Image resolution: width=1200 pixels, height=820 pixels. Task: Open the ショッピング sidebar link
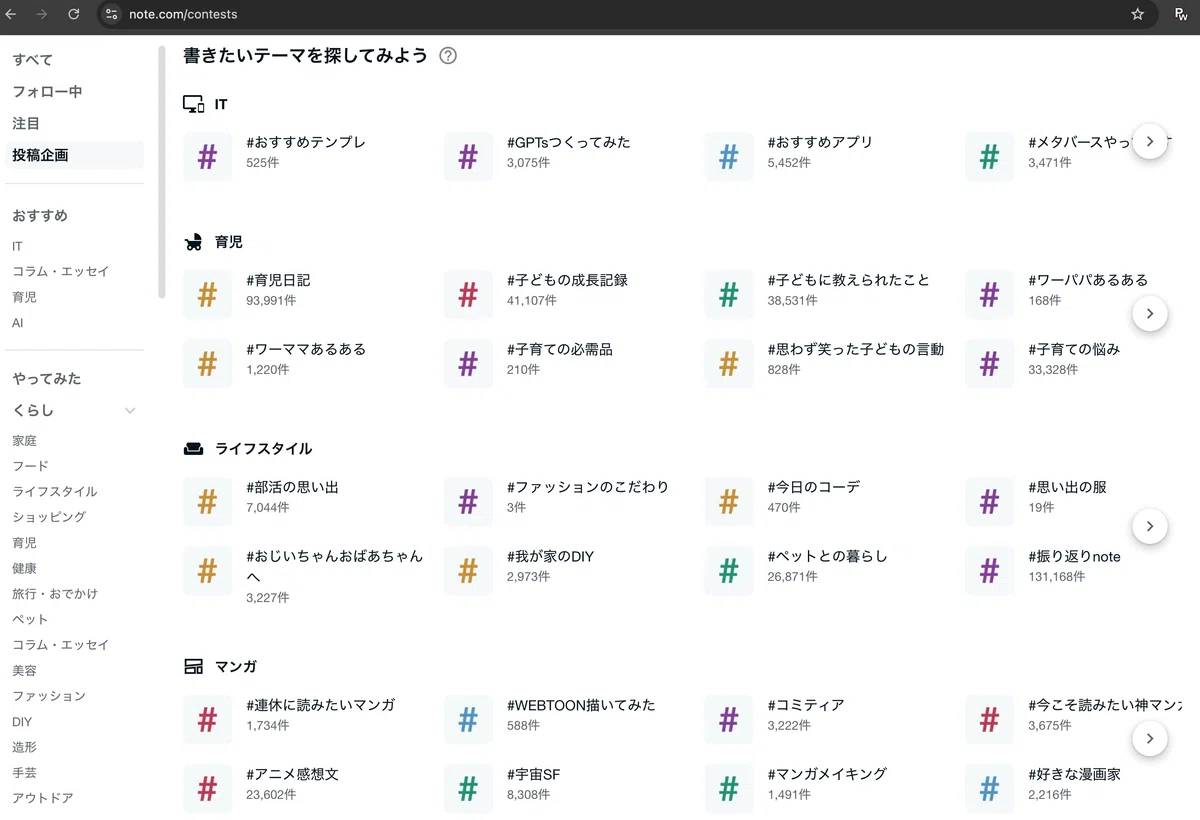tap(49, 517)
